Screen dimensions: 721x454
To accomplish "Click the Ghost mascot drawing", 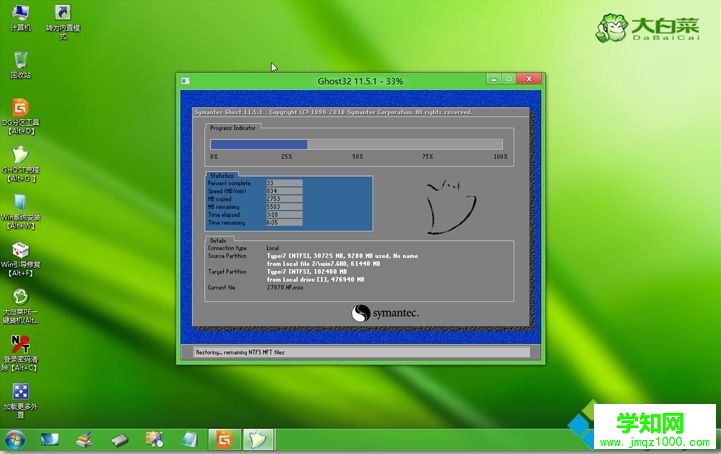I will tap(451, 207).
